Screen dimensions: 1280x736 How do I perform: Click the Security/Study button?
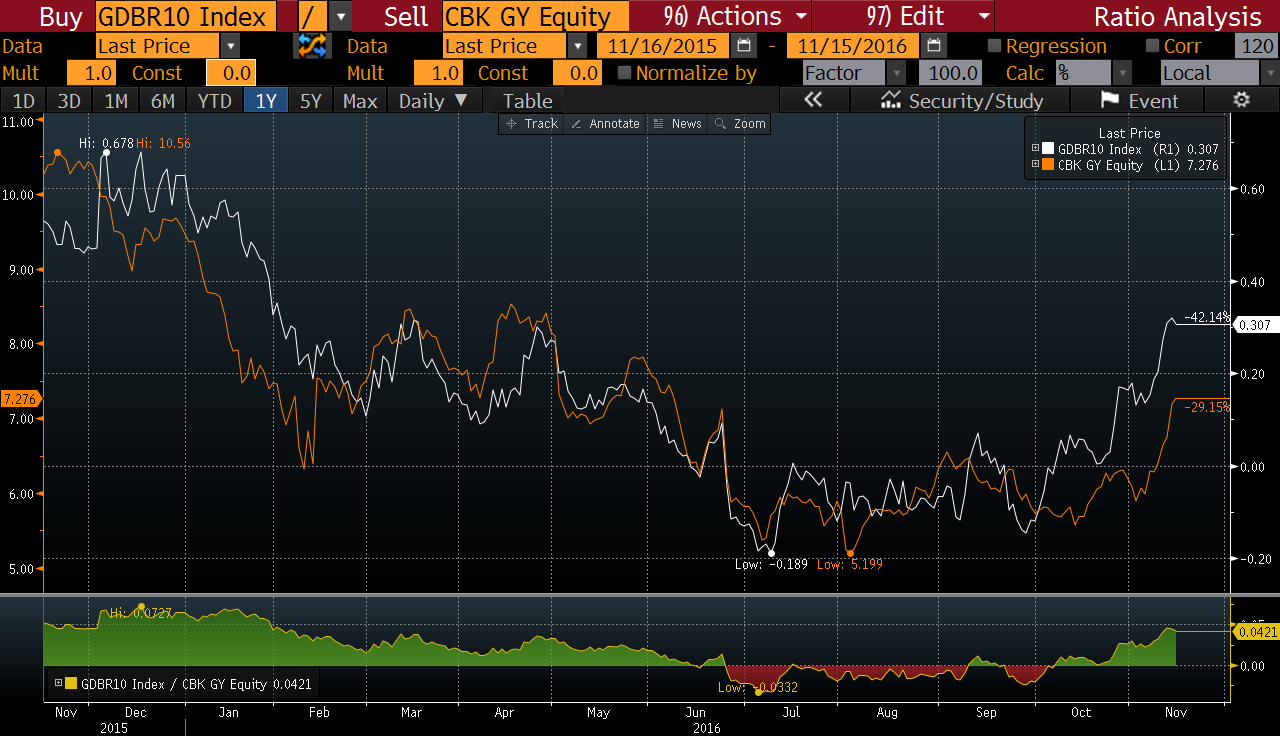pos(960,100)
